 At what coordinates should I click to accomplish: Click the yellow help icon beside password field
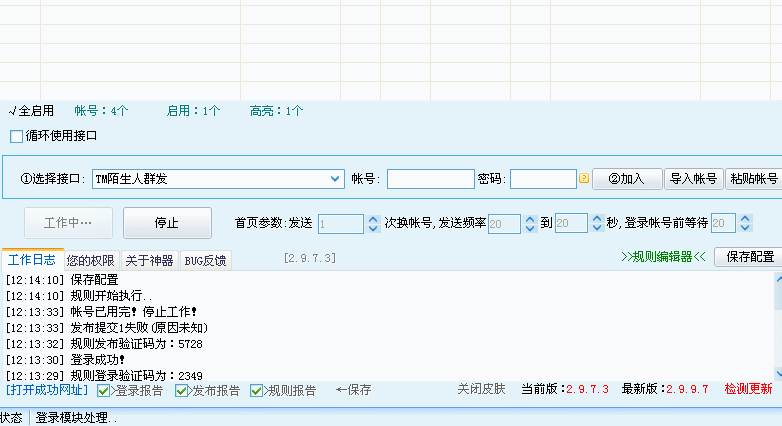pyautogui.click(x=584, y=179)
